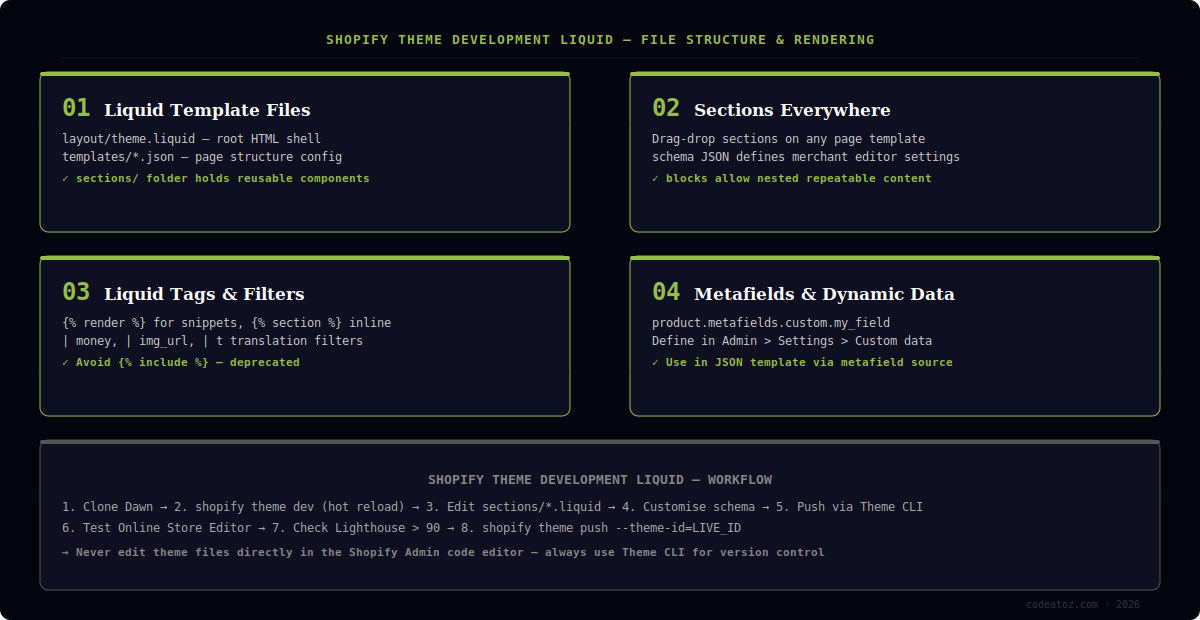The height and width of the screenshot is (620, 1200).
Task: Click 'Use in JSON template via metafield source' note
Action: [x=802, y=362]
